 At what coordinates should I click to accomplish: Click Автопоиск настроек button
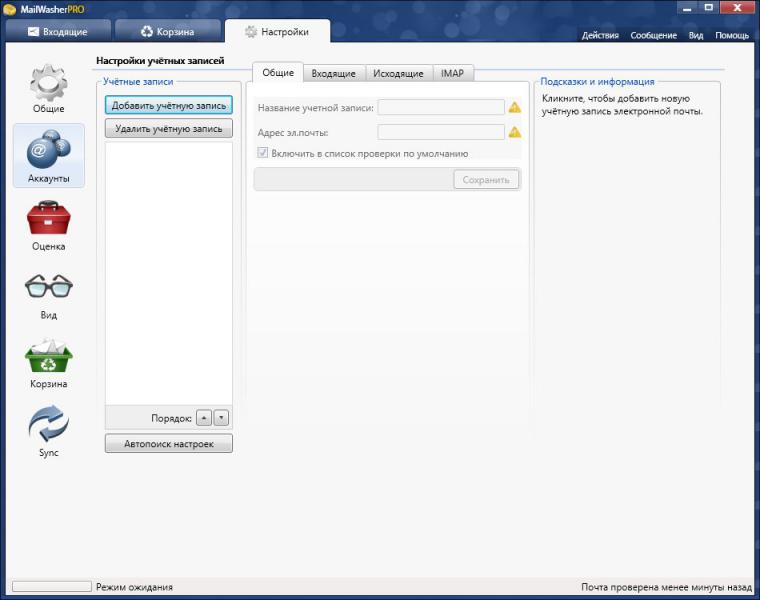169,443
